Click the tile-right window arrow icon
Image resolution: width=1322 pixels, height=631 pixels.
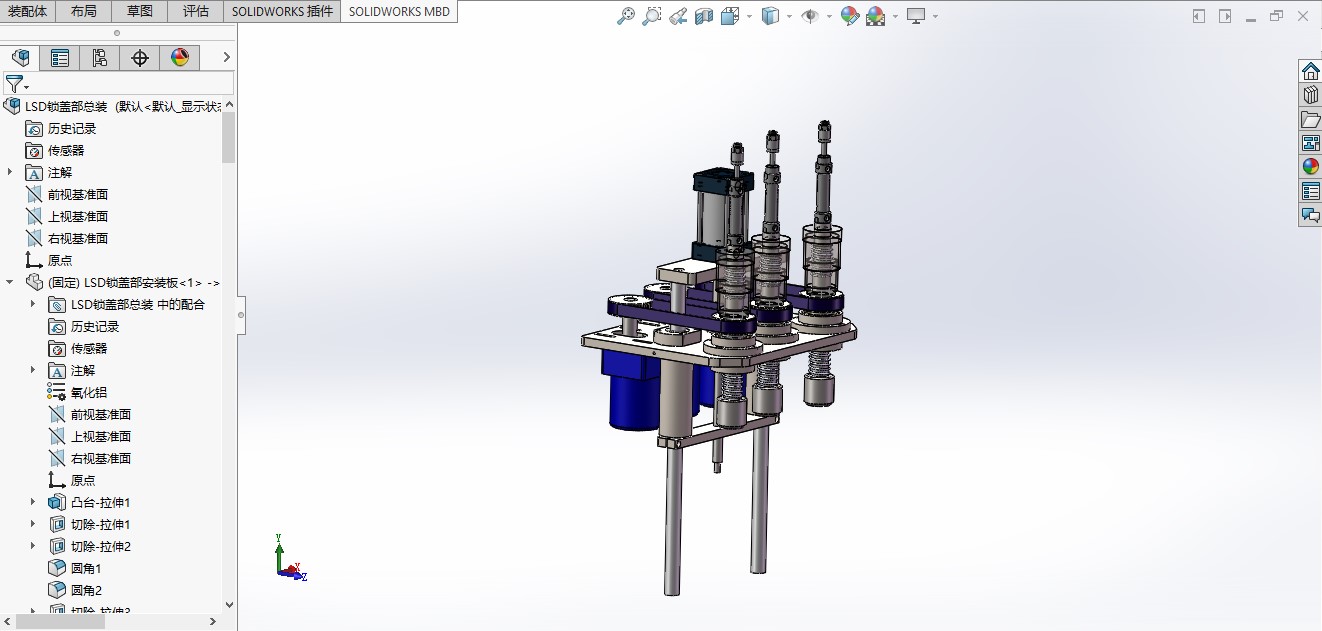click(x=1225, y=16)
